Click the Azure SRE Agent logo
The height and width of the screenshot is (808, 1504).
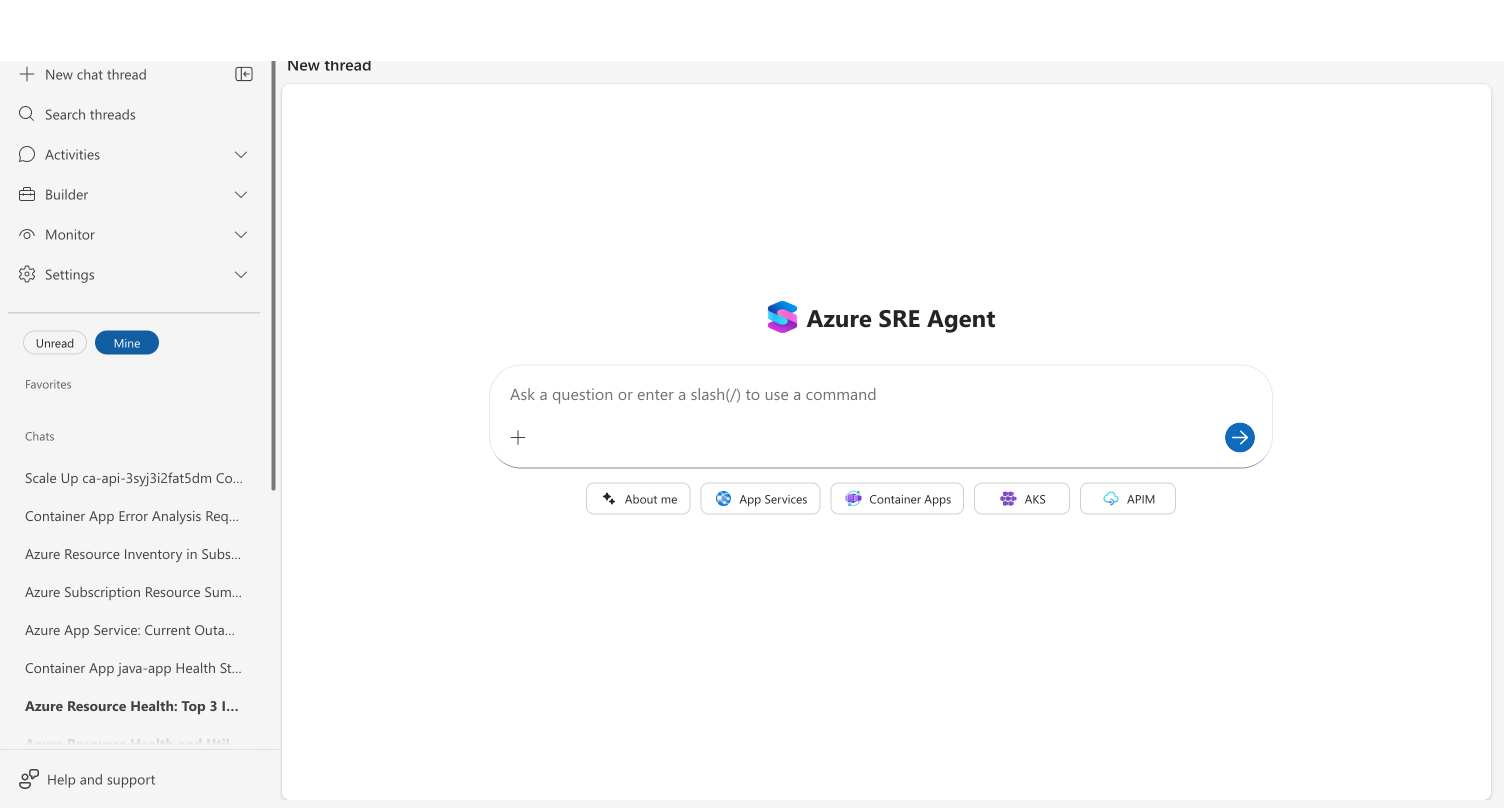click(782, 318)
